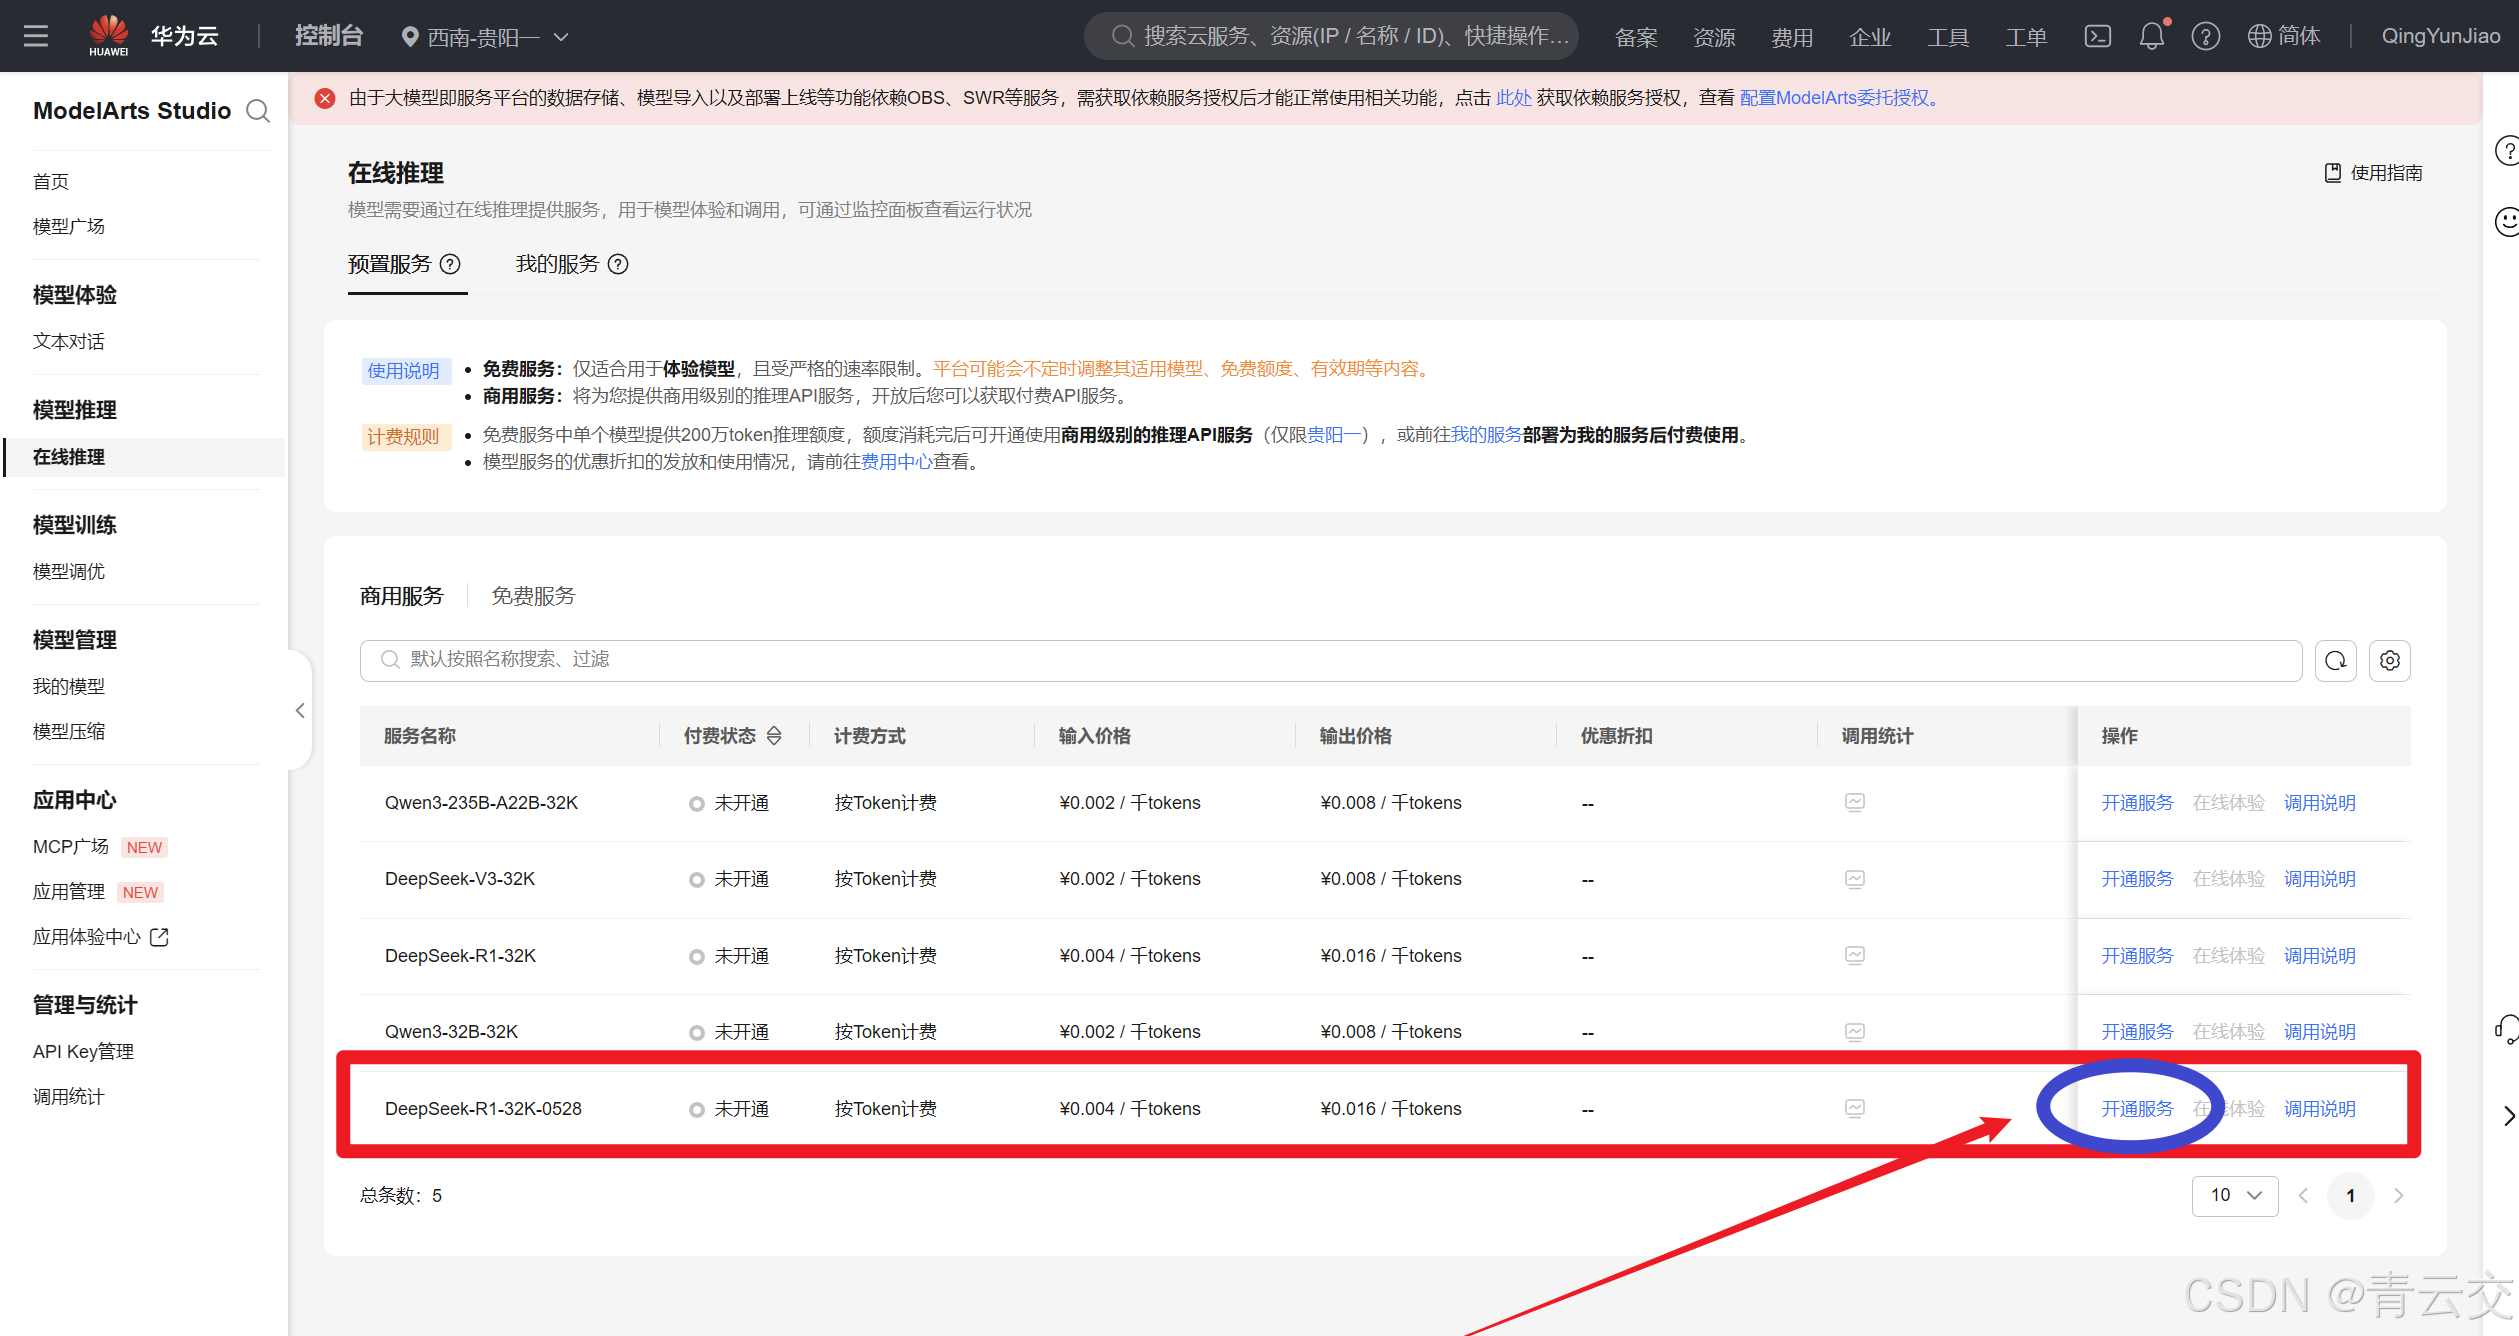Go to next page of table
Screen dimensions: 2519x1336
pyautogui.click(x=2398, y=1196)
